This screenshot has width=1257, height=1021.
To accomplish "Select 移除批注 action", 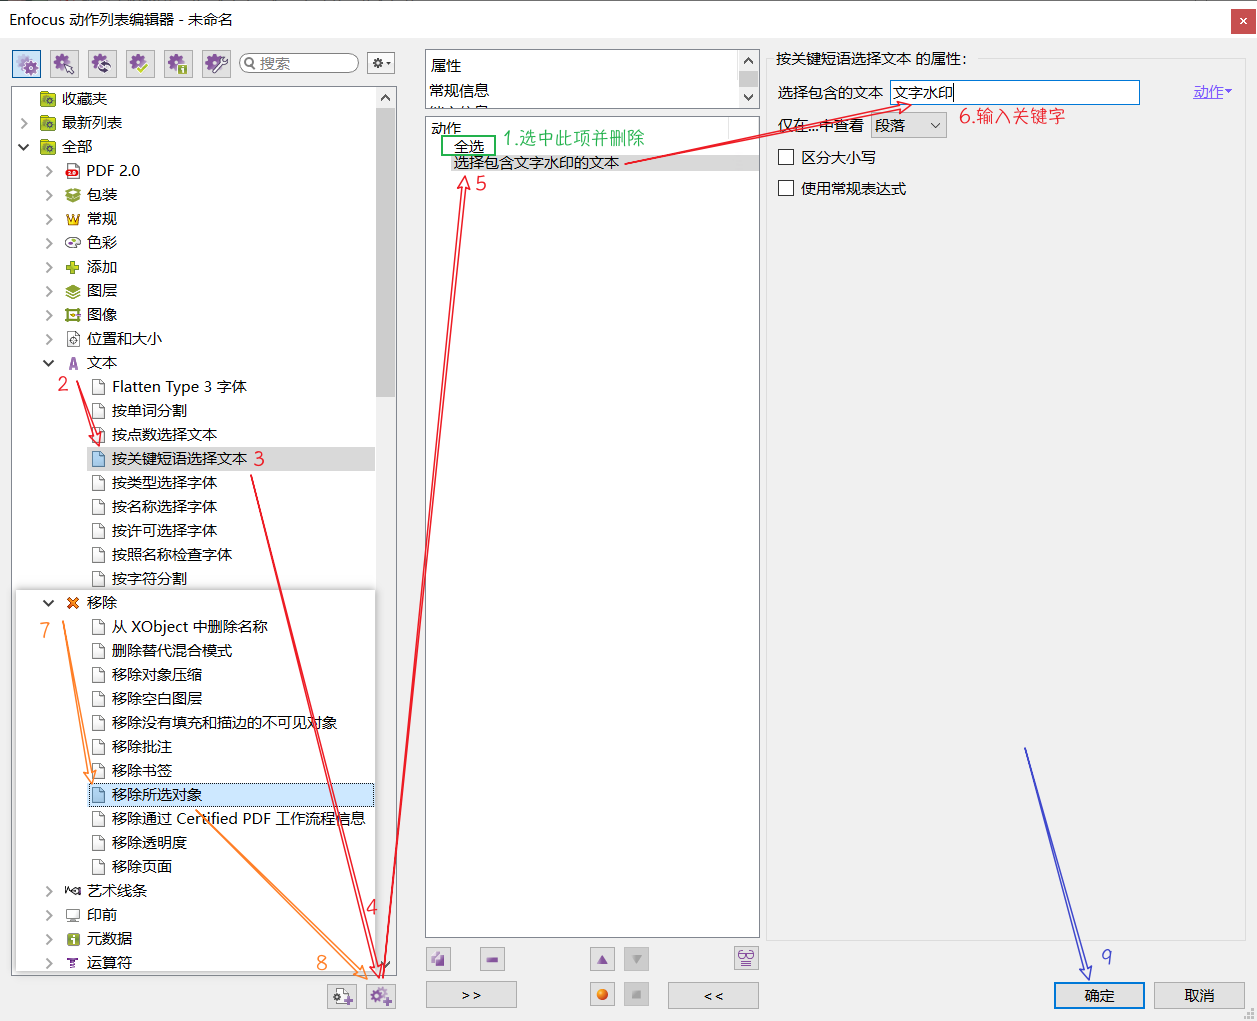I will 142,747.
